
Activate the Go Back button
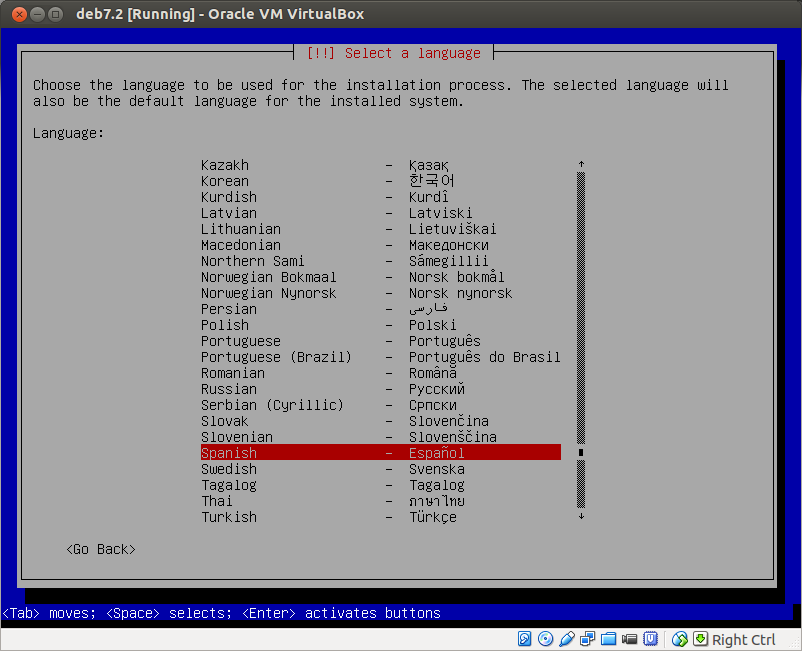(100, 549)
